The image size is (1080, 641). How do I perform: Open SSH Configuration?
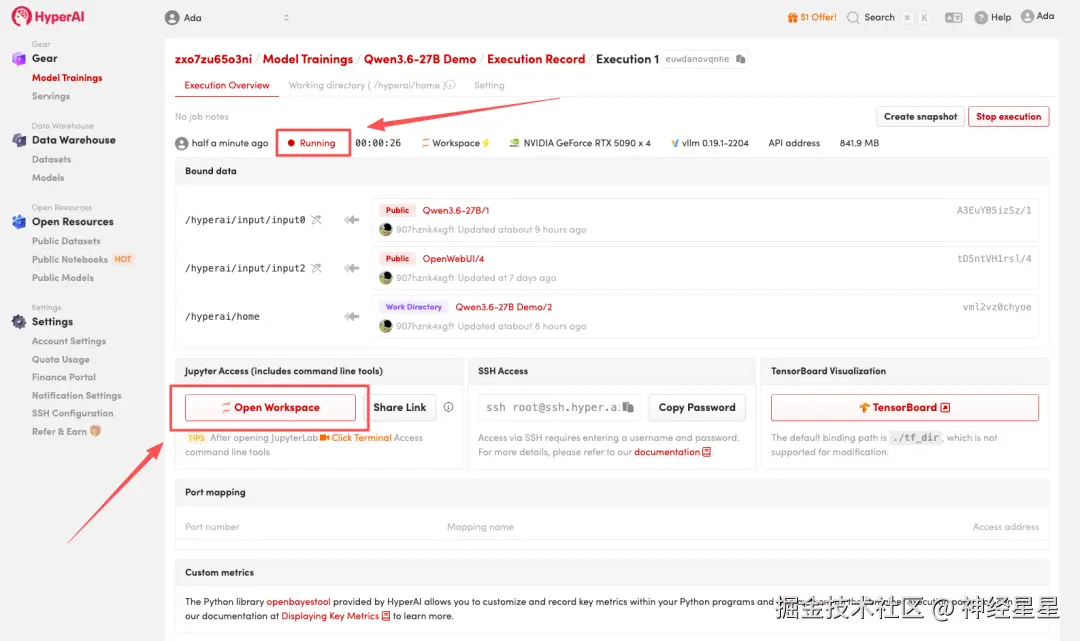[x=72, y=413]
